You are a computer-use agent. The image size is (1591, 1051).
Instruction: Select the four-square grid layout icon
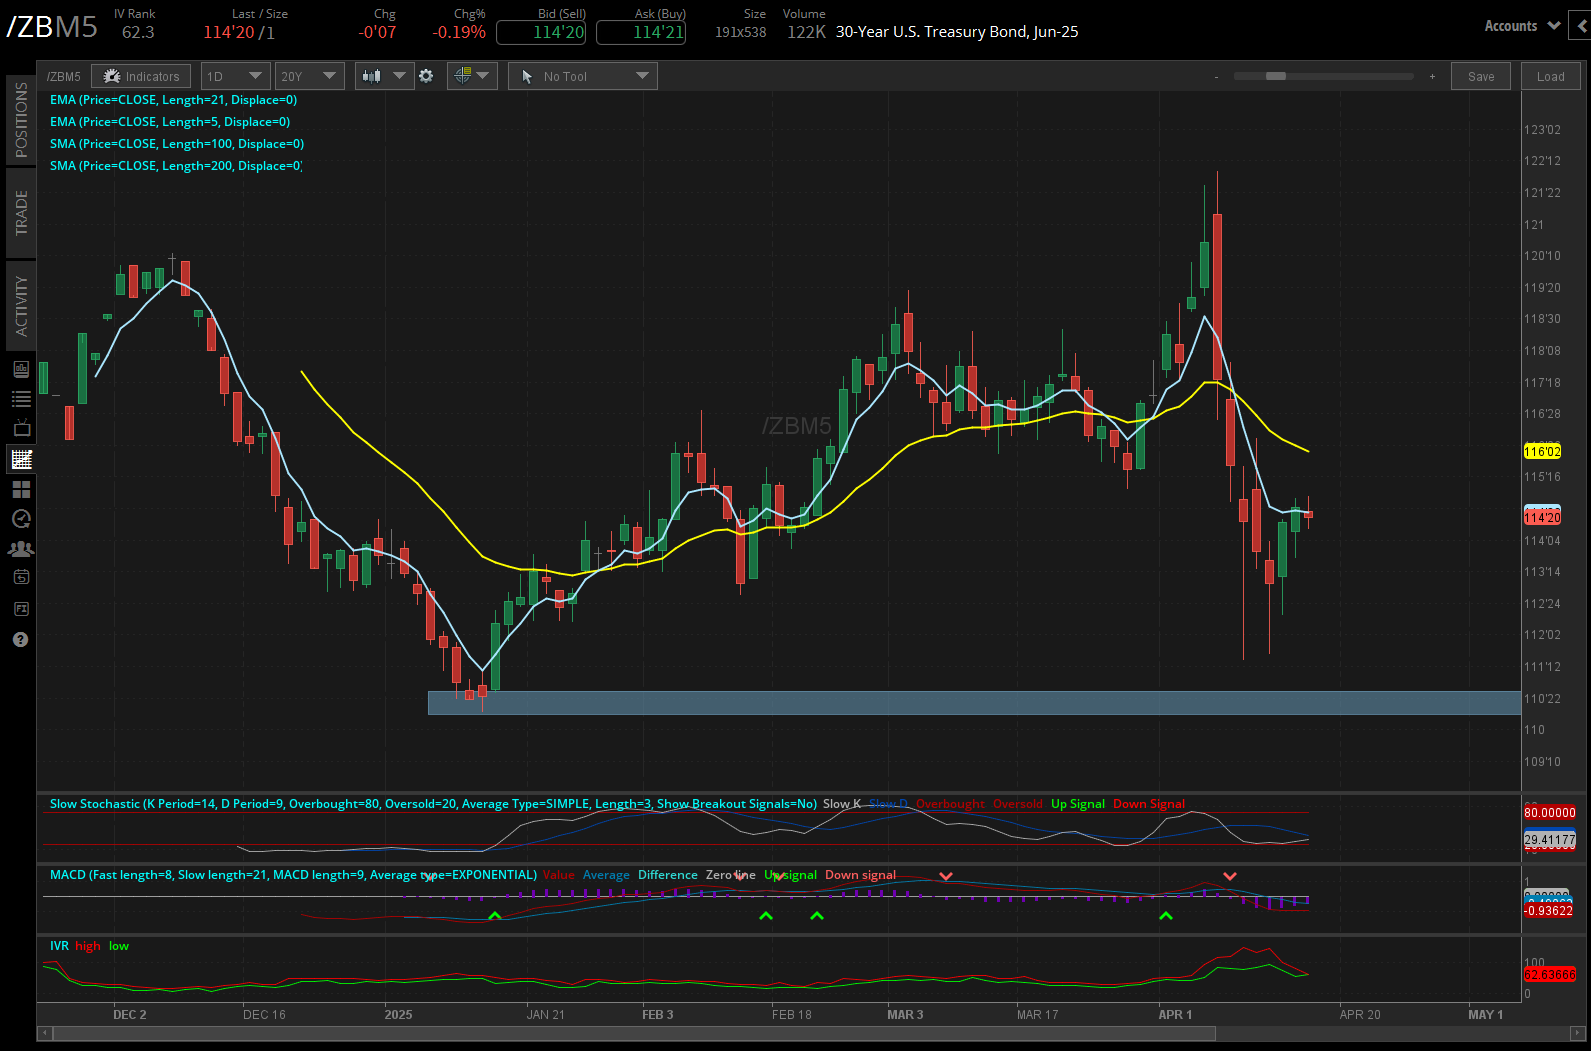click(x=21, y=489)
